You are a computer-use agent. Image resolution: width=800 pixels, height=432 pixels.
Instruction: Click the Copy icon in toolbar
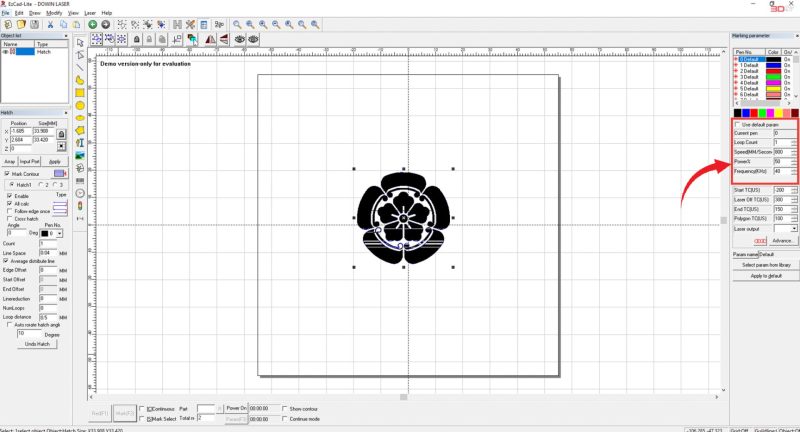pos(63,24)
